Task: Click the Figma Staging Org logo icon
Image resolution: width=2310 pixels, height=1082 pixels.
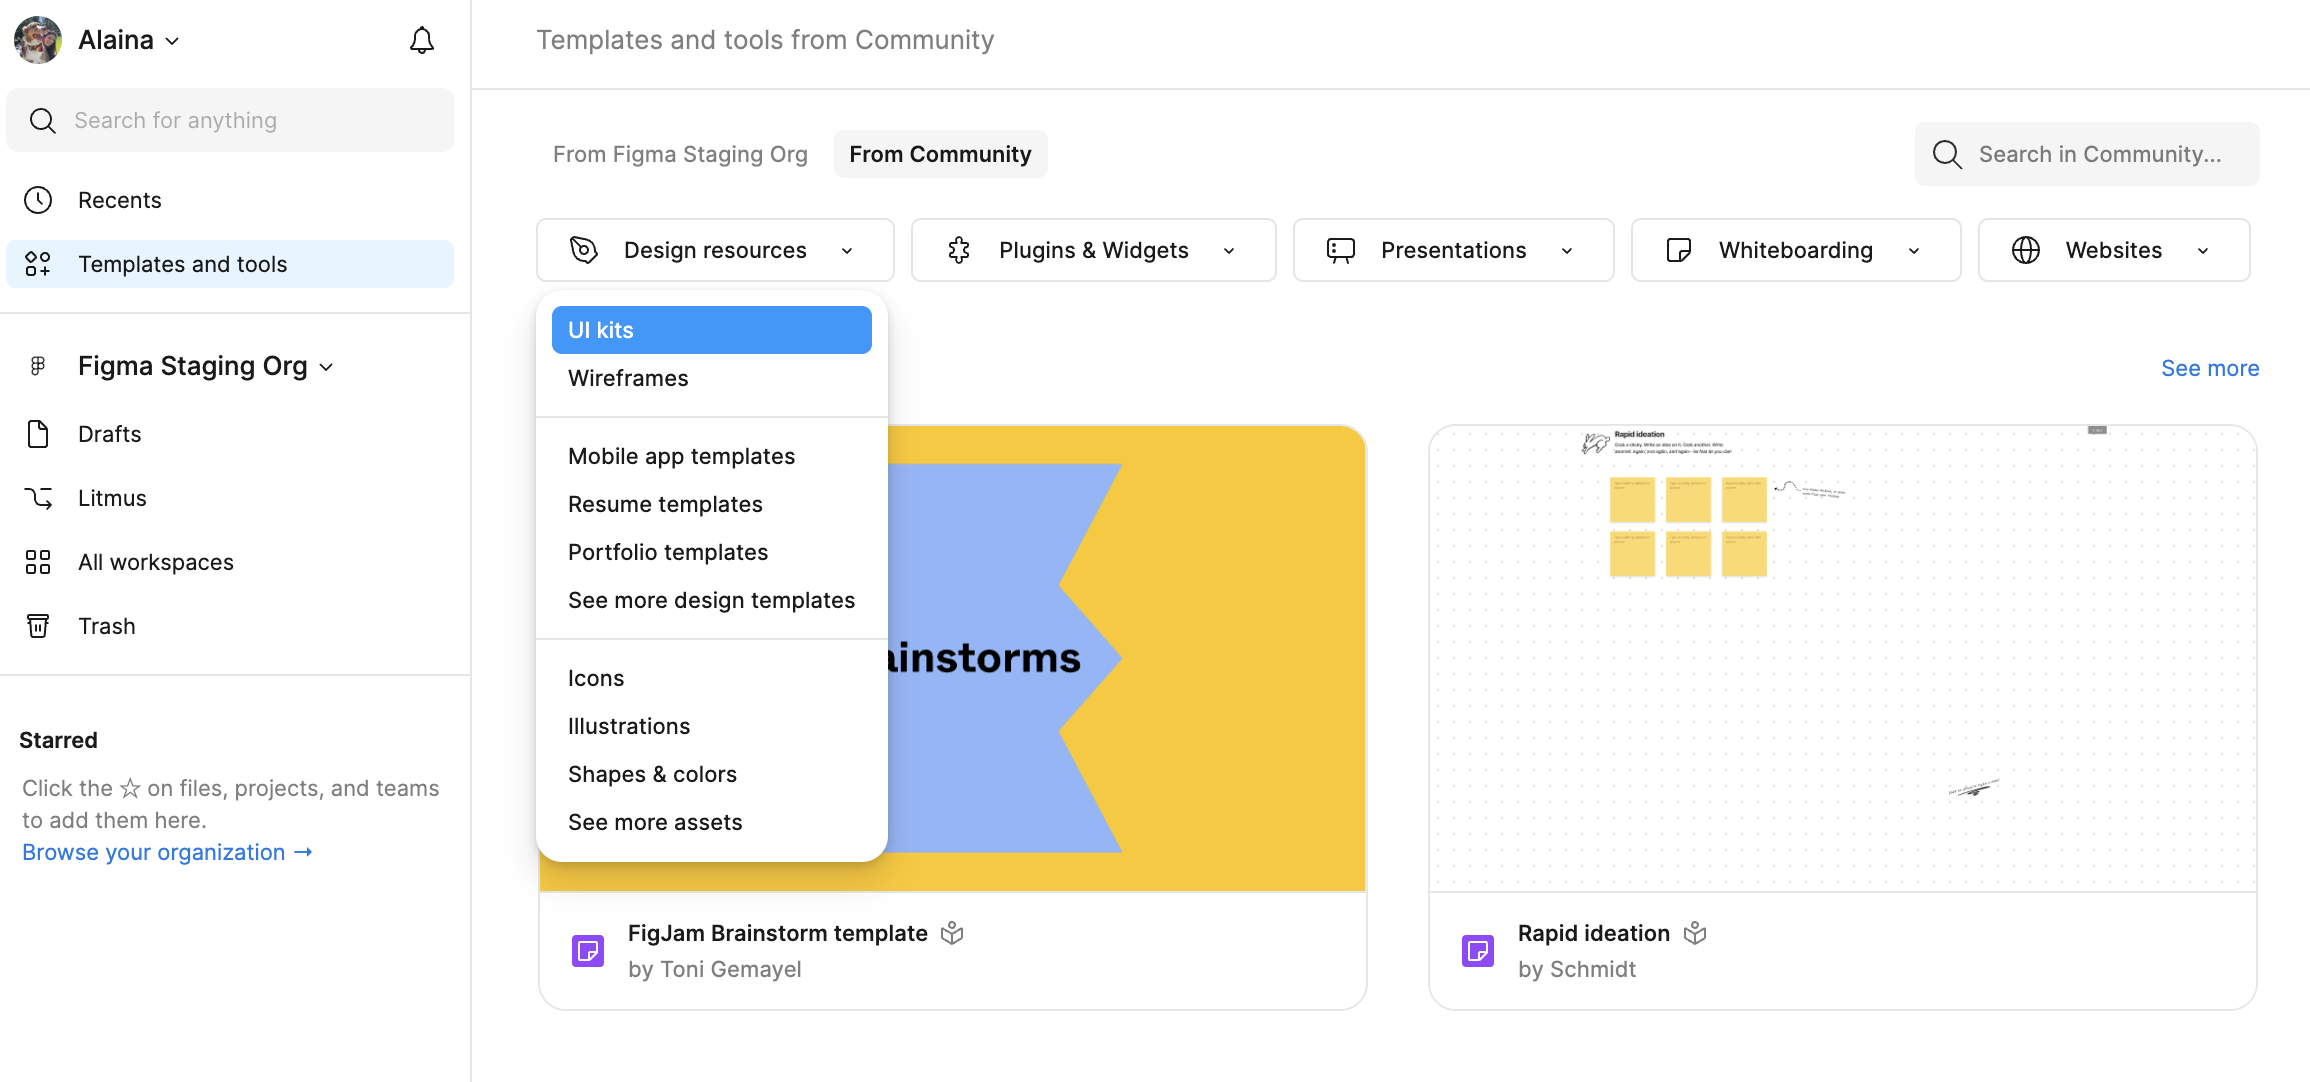Action: click(38, 366)
